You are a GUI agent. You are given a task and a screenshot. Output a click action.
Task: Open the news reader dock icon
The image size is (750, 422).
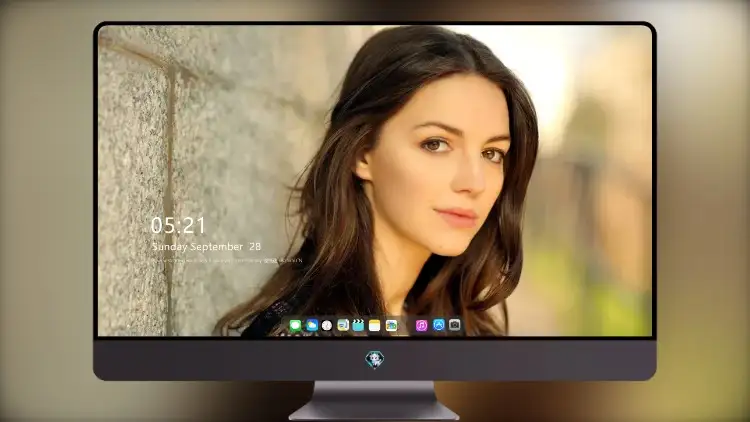click(x=343, y=325)
